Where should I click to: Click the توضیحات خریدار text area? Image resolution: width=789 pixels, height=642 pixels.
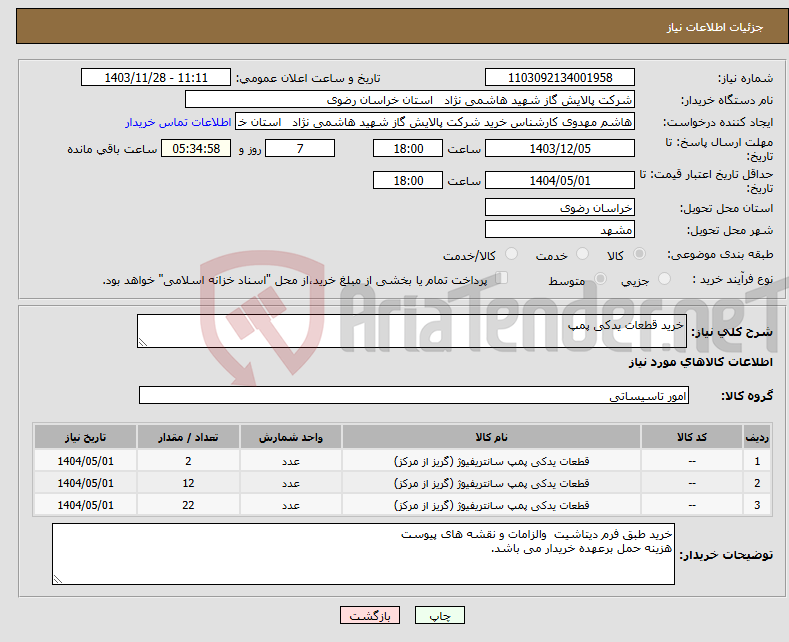pos(363,554)
